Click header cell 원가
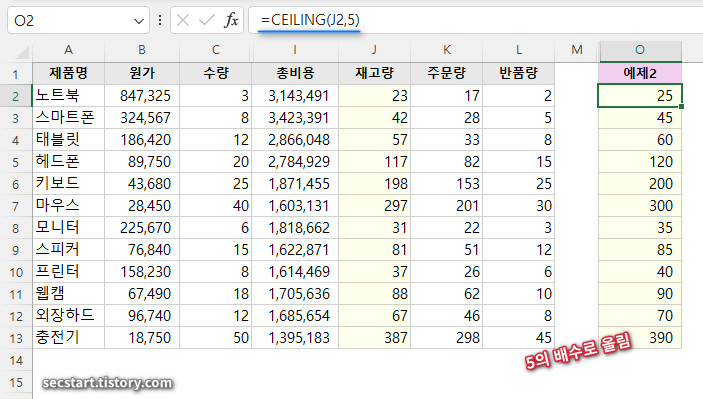 pyautogui.click(x=142, y=74)
